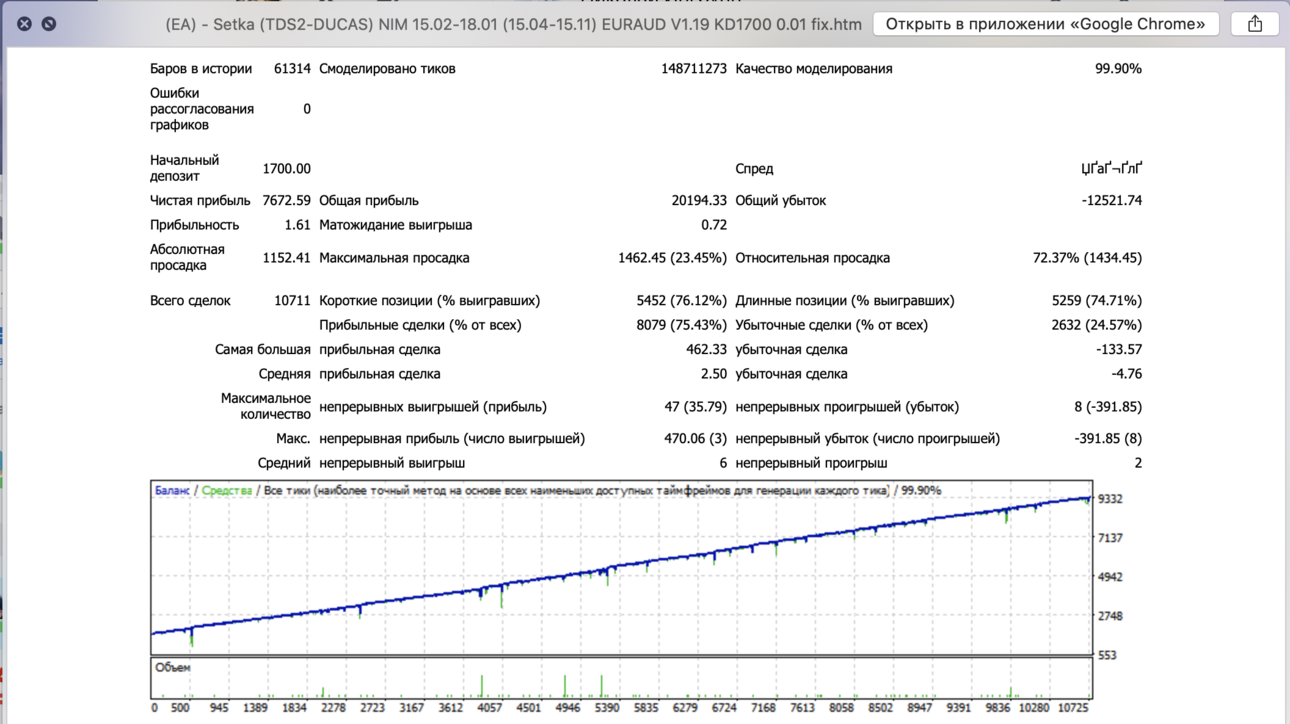Select maximal consecutive loss -391.85 (8)
Screen dimensions: 1290x724
tap(1108, 439)
